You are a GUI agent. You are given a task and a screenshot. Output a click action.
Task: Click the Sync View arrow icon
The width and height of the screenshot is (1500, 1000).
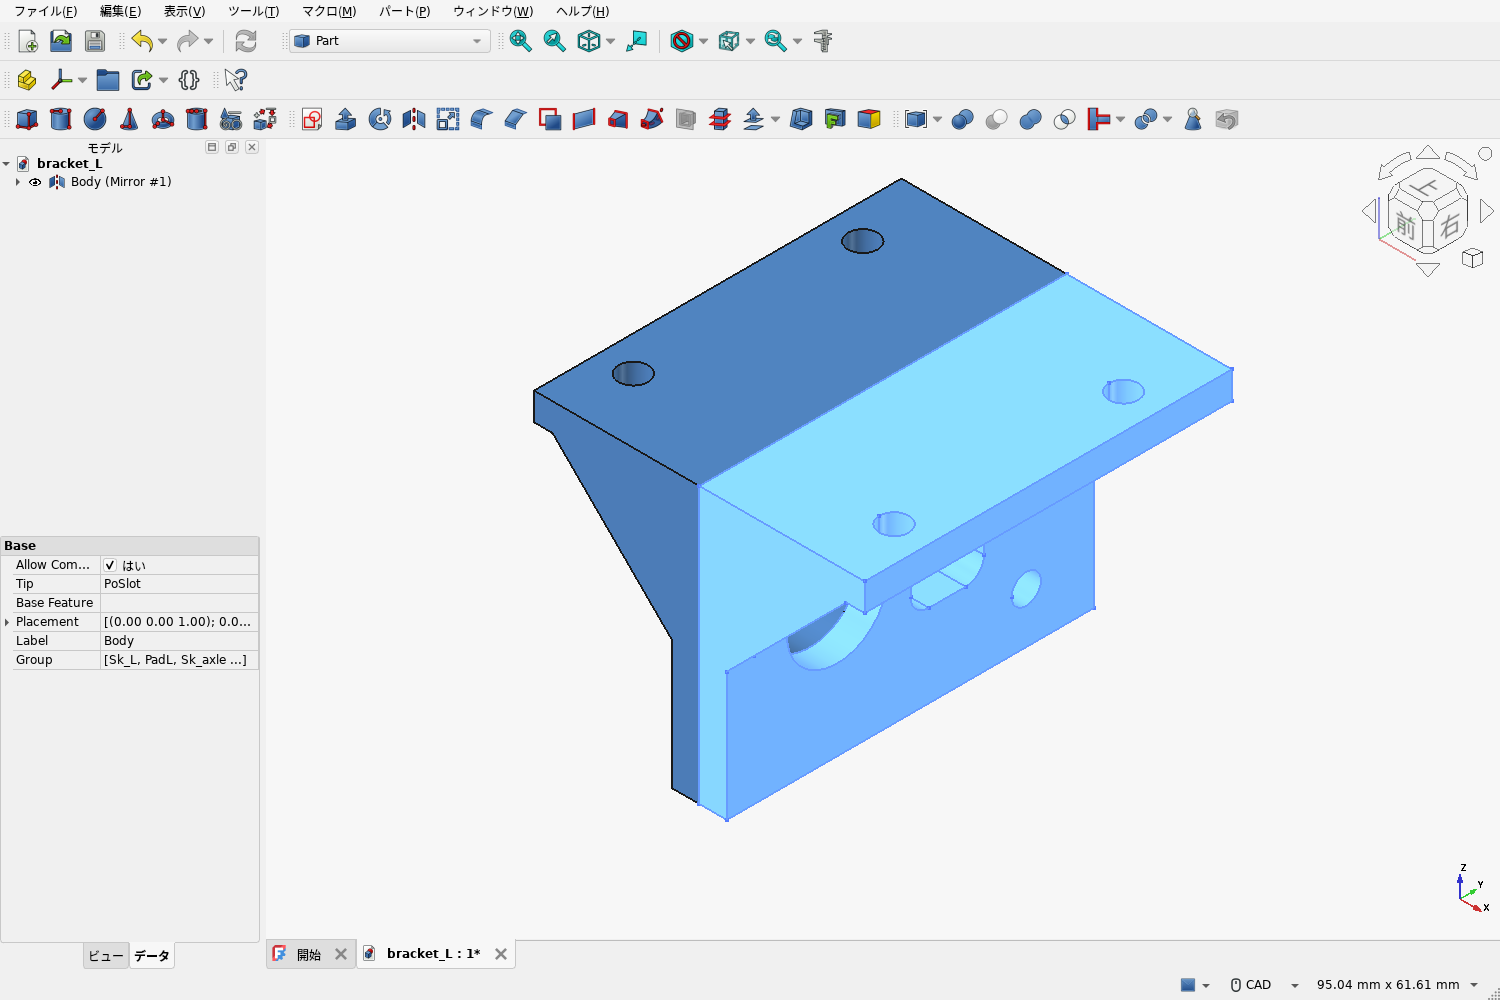[637, 41]
